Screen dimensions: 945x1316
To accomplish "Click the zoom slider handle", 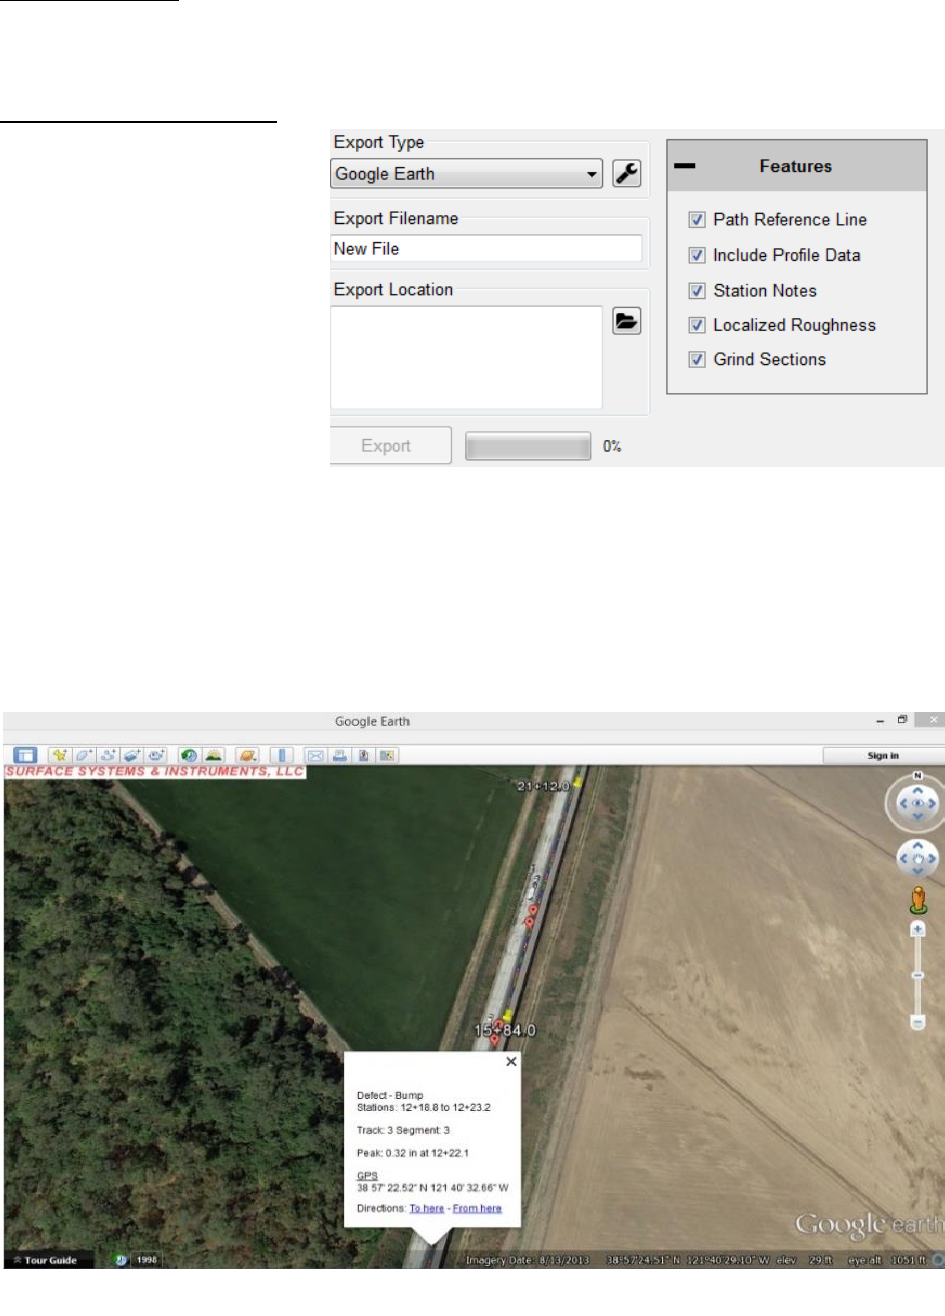I will [918, 974].
